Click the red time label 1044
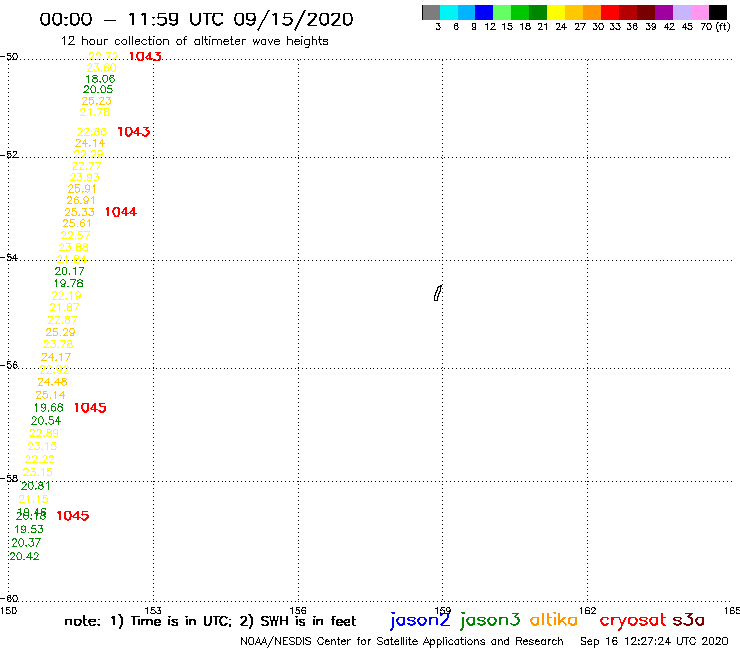 coord(121,212)
